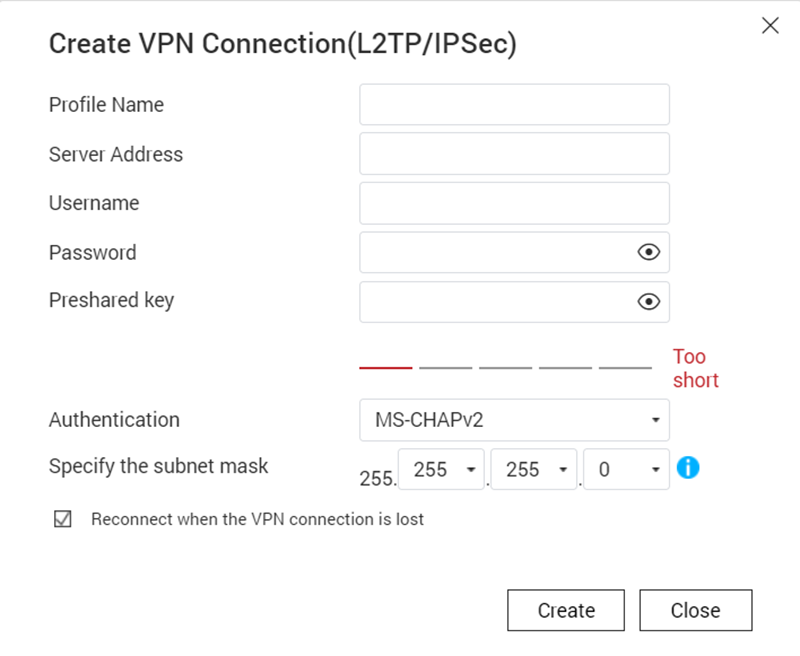Click the Close button
The image size is (800, 656).
coord(696,610)
